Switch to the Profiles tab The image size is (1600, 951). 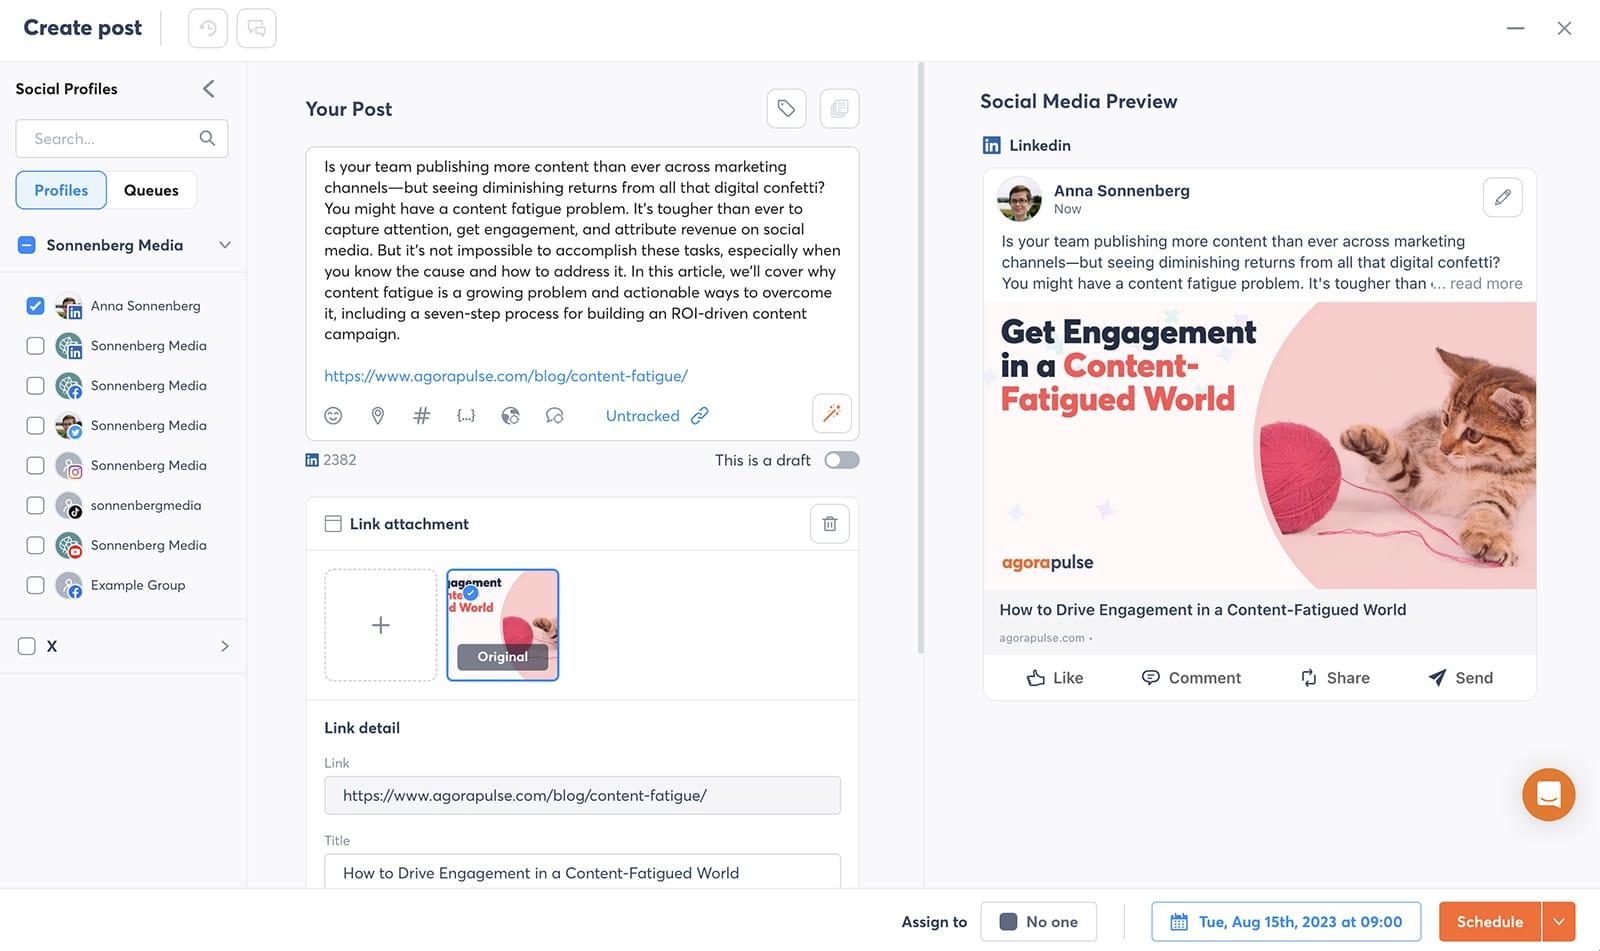click(x=61, y=190)
